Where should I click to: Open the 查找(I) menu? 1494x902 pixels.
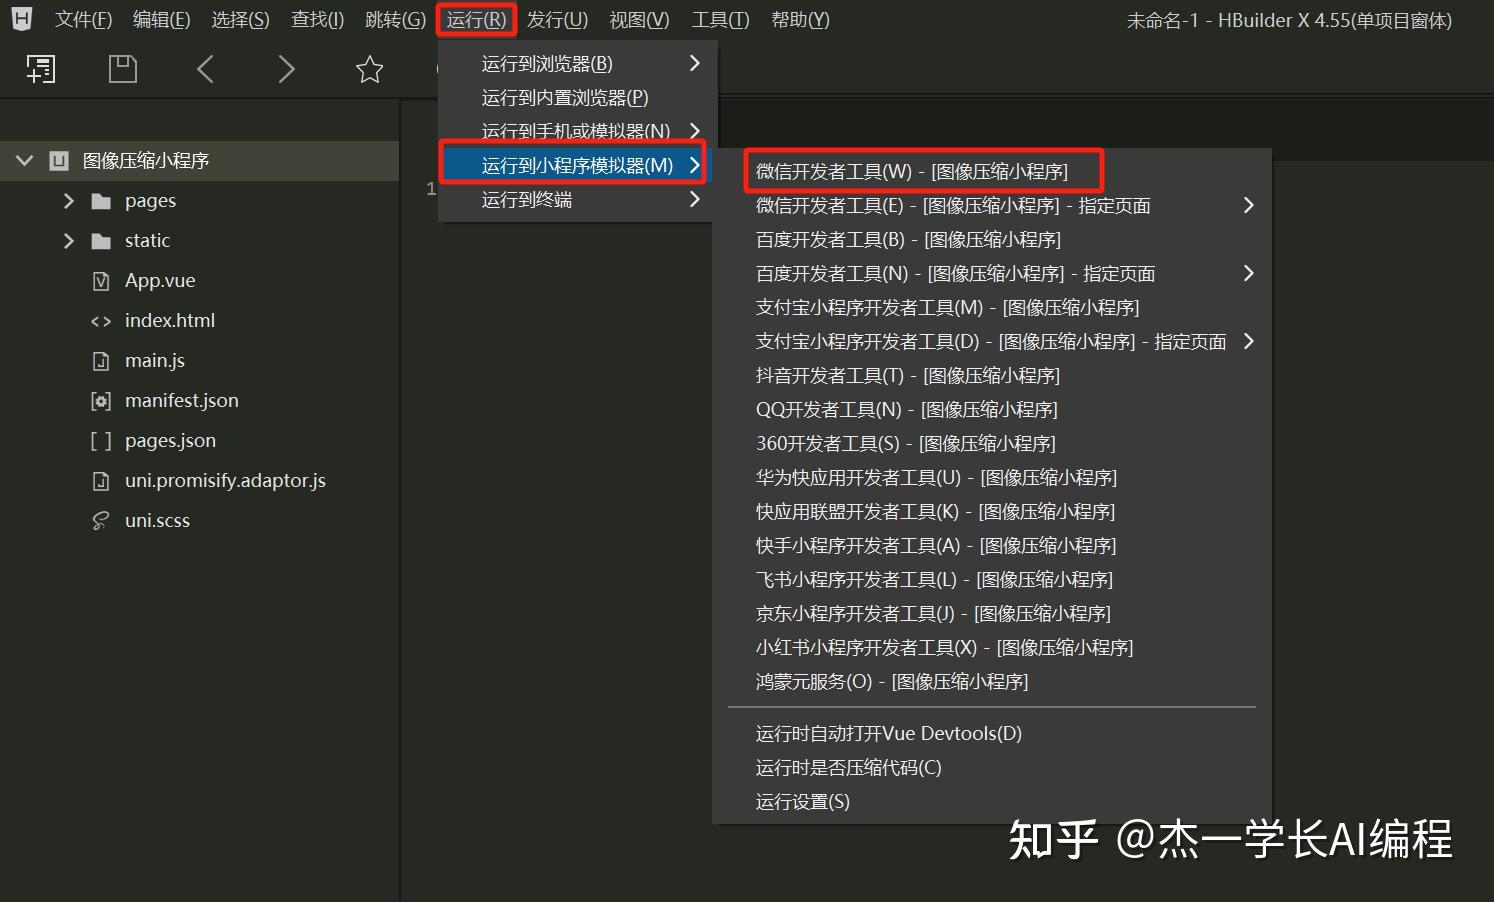click(317, 20)
